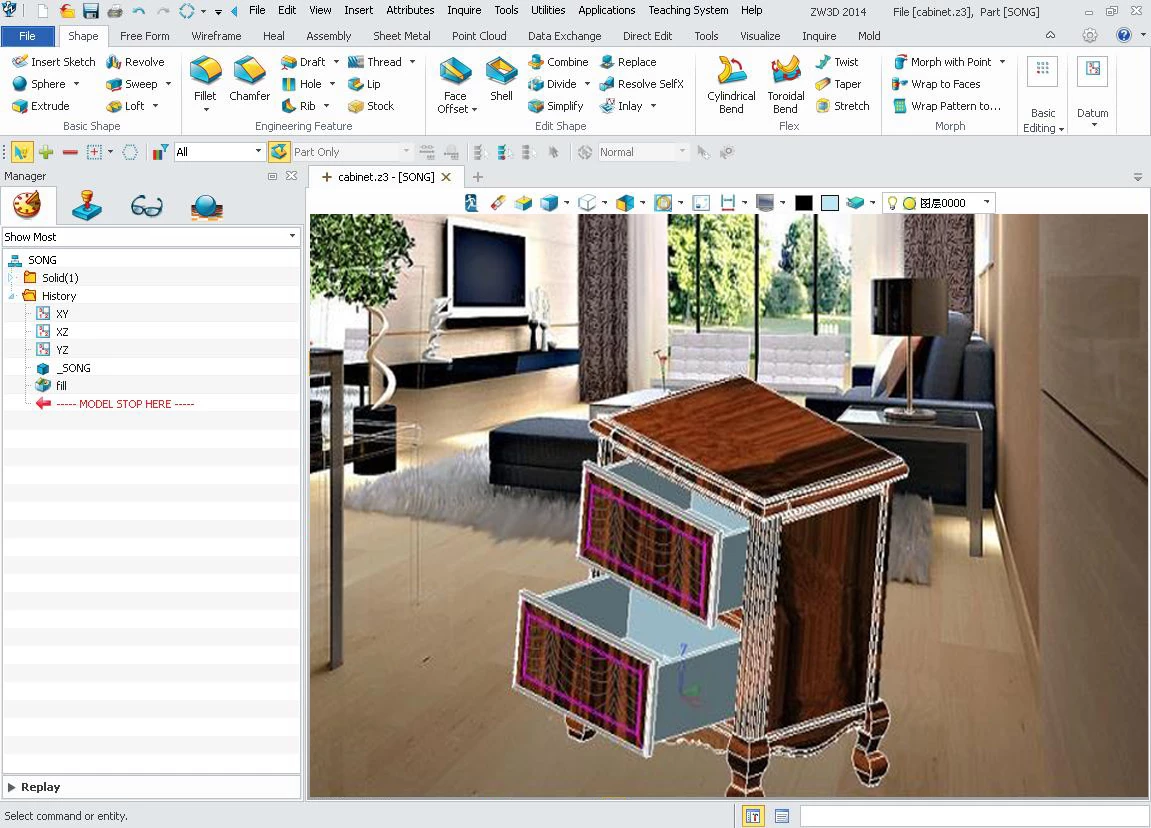1151x828 pixels.
Task: Select the fill feature in history tree
Action: pos(61,386)
